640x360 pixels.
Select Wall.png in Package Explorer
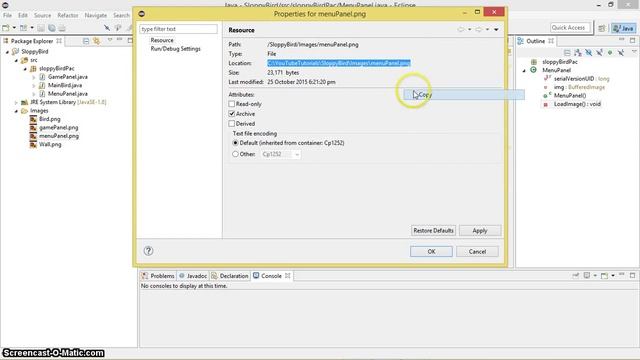[x=50, y=144]
